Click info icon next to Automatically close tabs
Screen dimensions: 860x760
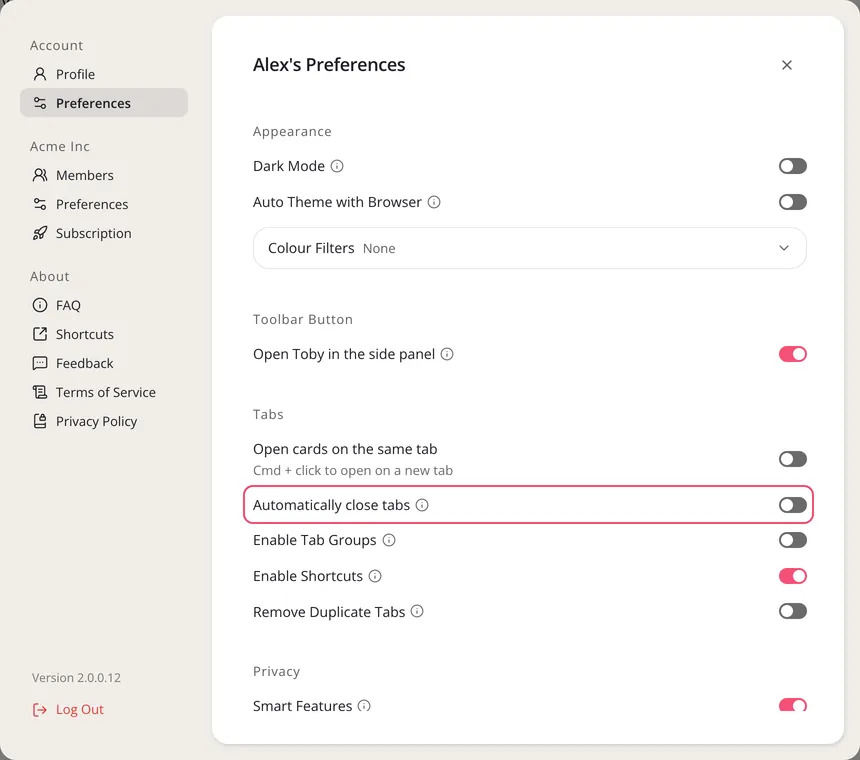click(422, 505)
